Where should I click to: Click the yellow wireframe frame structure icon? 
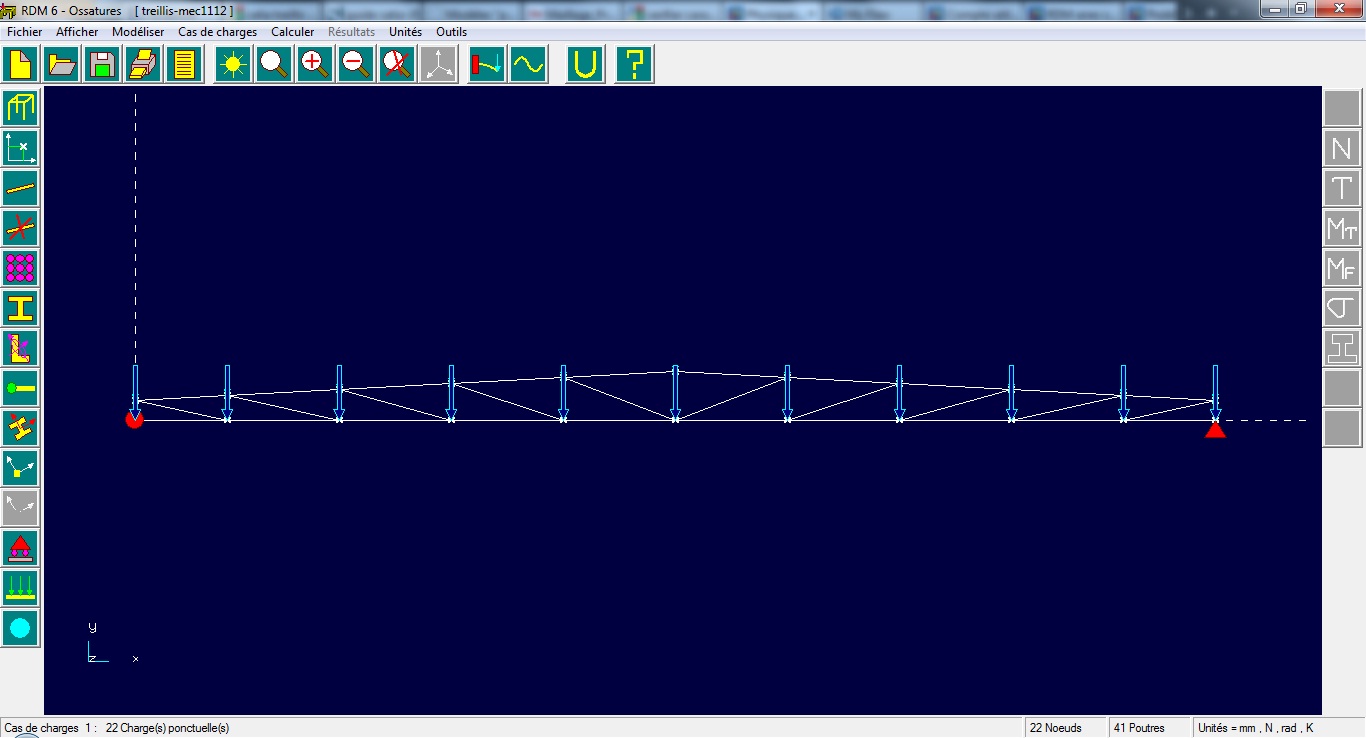(21, 108)
